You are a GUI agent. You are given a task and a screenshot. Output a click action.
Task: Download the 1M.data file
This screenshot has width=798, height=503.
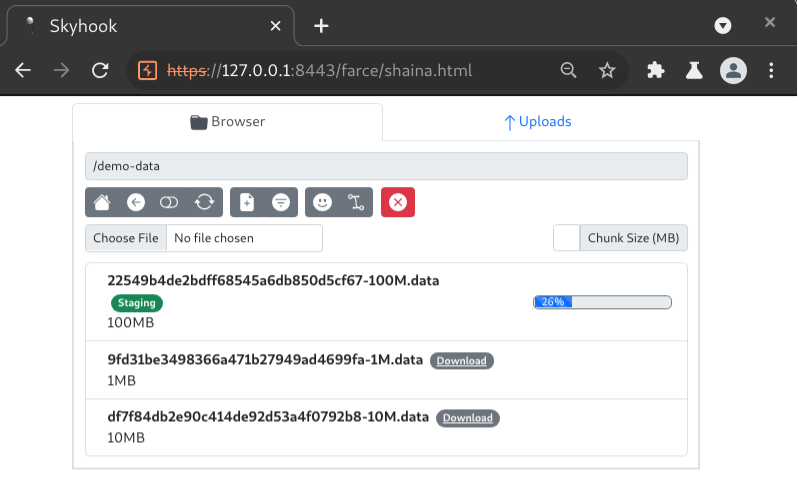(462, 361)
